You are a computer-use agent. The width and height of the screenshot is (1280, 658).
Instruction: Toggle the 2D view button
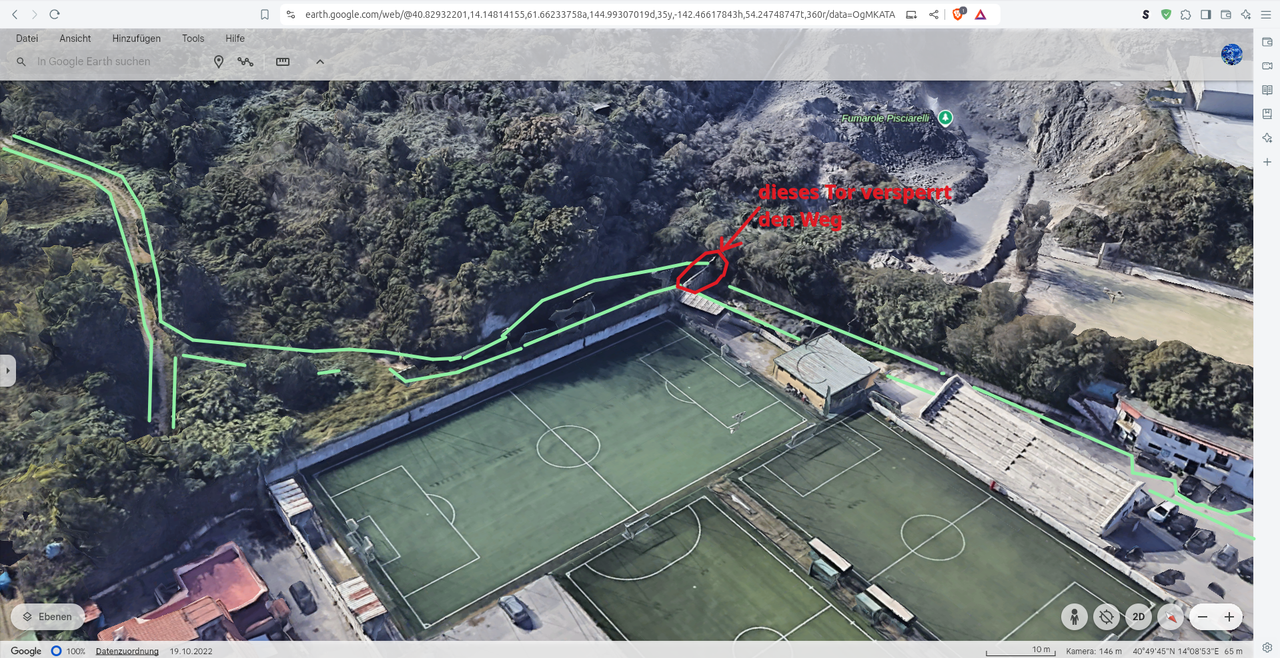(x=1138, y=617)
